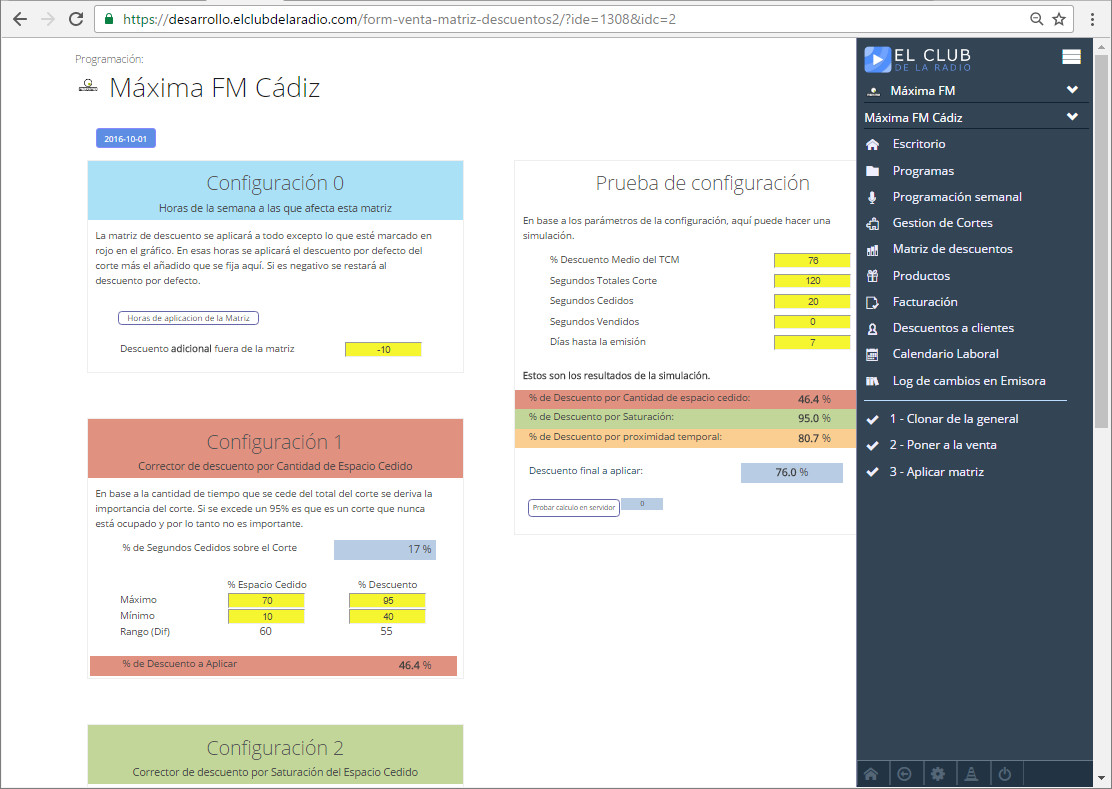
Task: Click the 80.7 % proximidad temporal row
Action: pyautogui.click(x=685, y=438)
